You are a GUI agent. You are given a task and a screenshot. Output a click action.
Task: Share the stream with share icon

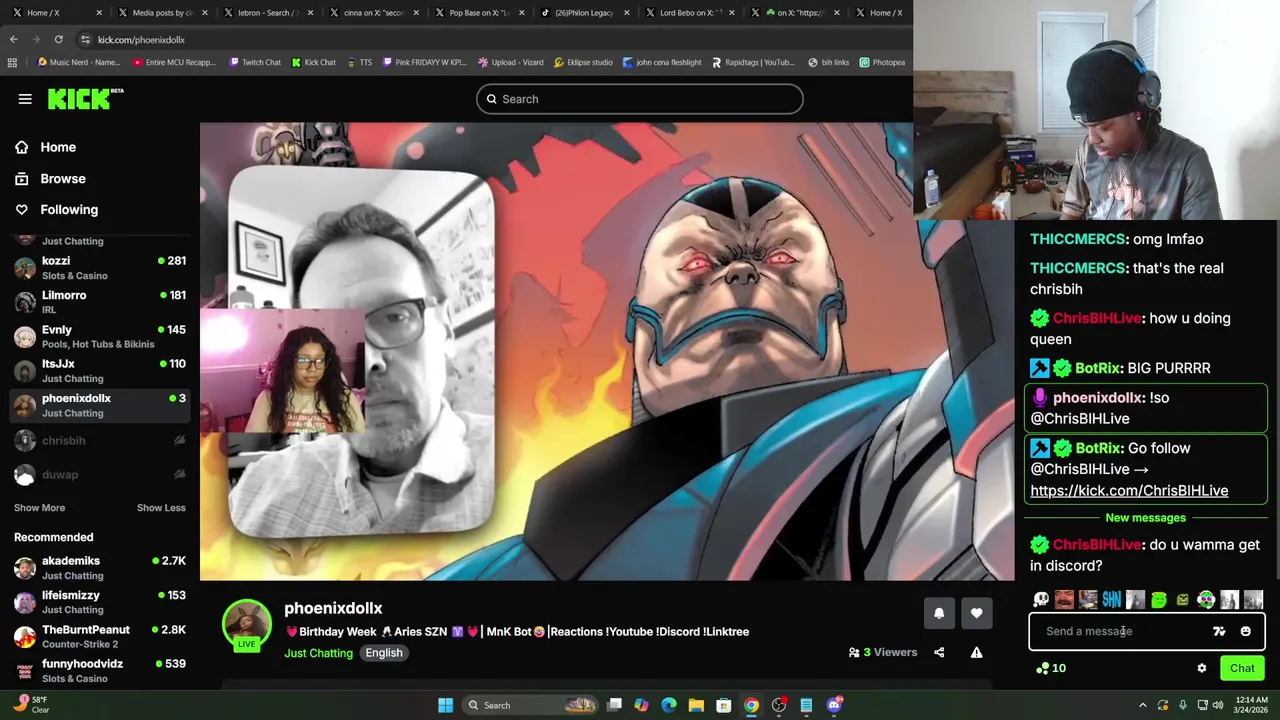(x=939, y=653)
